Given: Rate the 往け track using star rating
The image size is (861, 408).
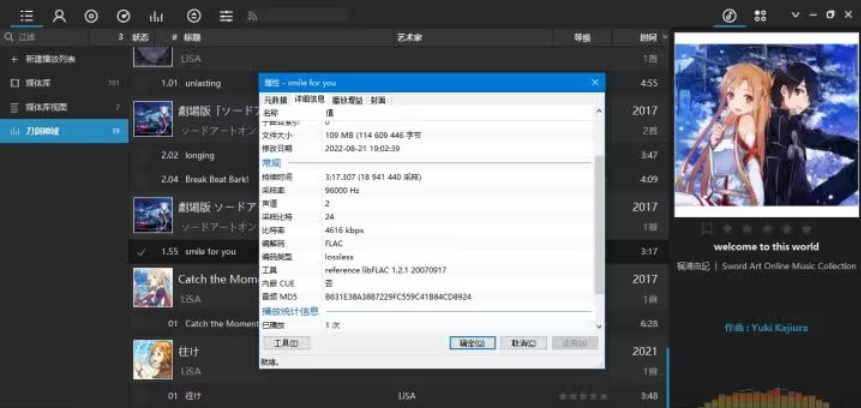Looking at the screenshot, I should coord(583,396).
